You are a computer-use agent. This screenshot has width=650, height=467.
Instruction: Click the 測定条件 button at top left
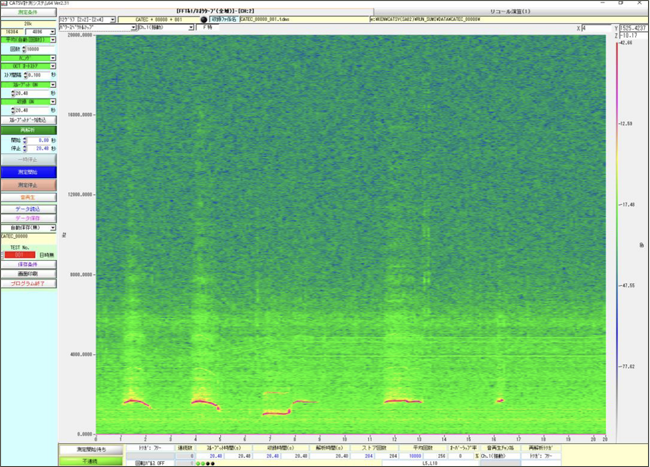pyautogui.click(x=27, y=12)
